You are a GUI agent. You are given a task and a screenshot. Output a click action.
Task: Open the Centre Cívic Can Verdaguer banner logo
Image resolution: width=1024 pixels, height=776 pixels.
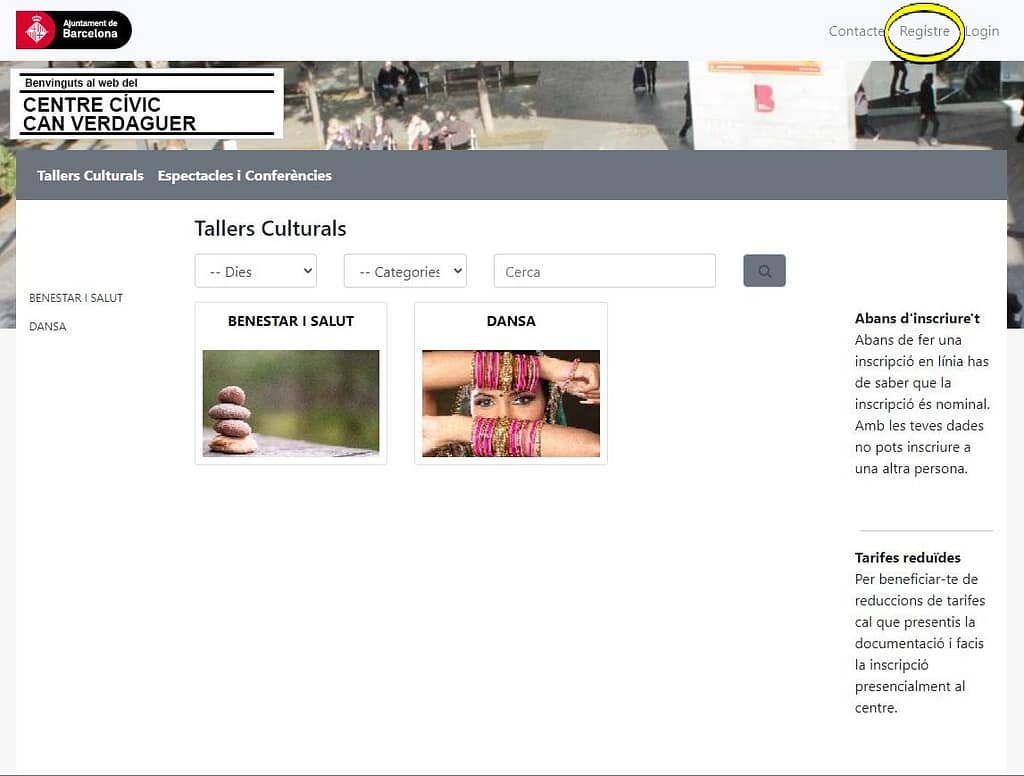pos(146,104)
